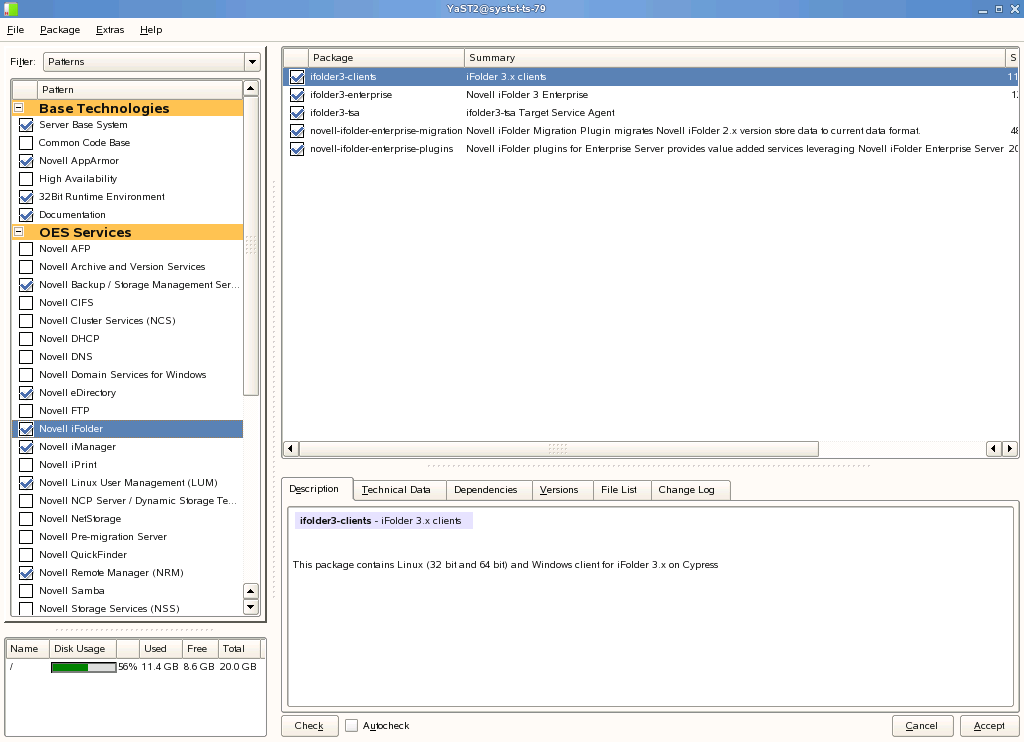The image size is (1024, 743).
Task: Click status icon for ifolder3-enterprise package
Action: 297,95
